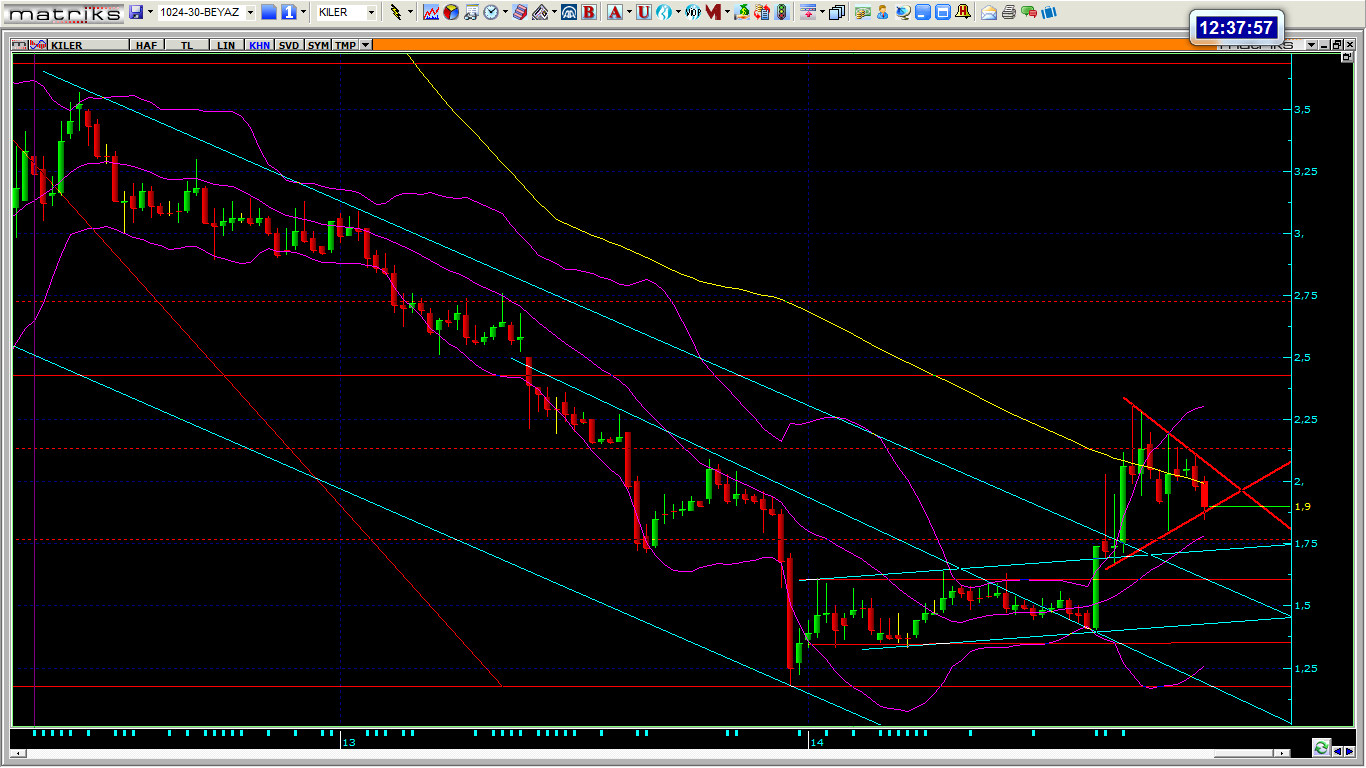Open the 1024-30-BEYAZ template dropdown
The height and width of the screenshot is (768, 1366).
click(250, 12)
